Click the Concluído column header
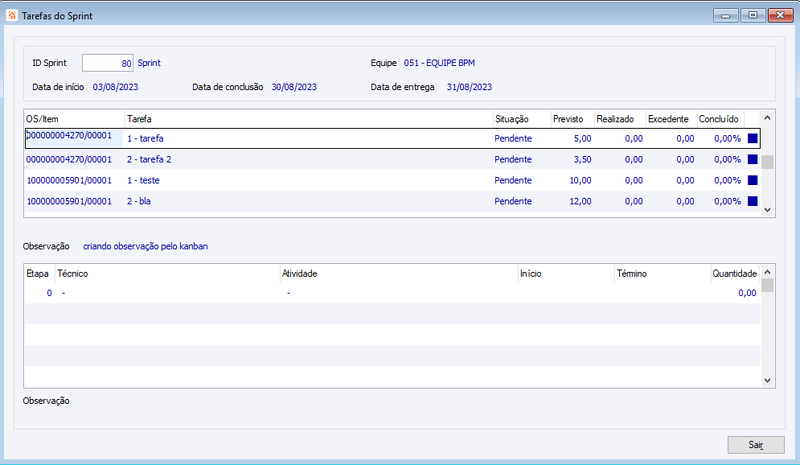This screenshot has height=465, width=800. click(x=720, y=119)
